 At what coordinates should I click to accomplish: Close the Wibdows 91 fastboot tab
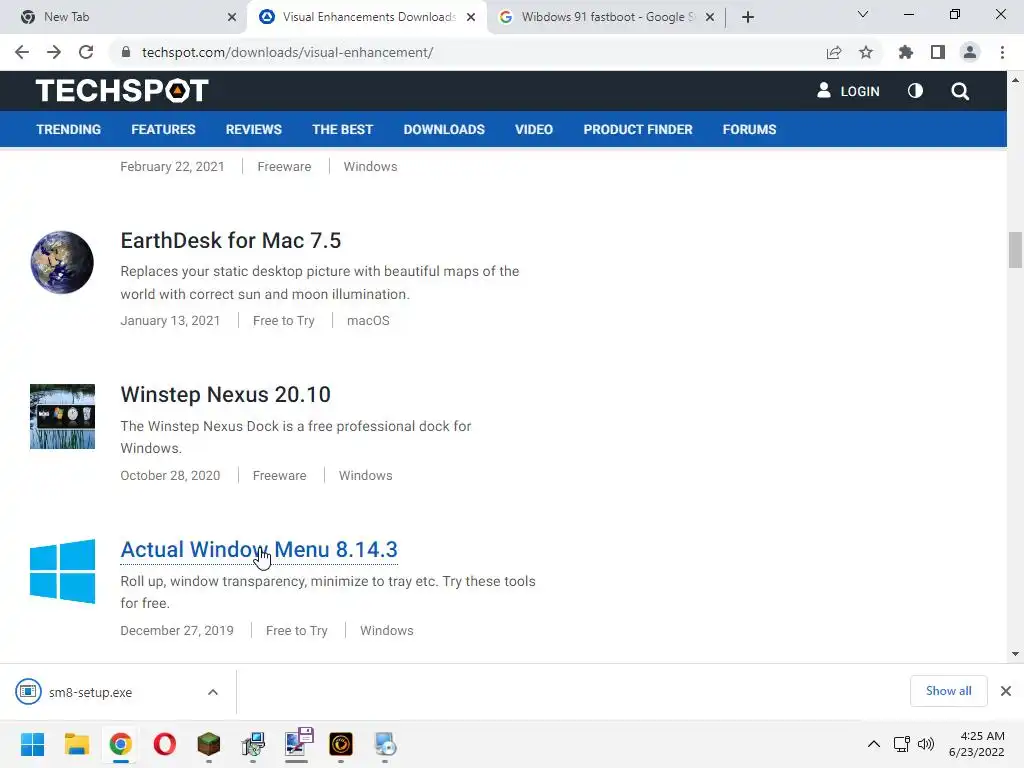click(710, 17)
